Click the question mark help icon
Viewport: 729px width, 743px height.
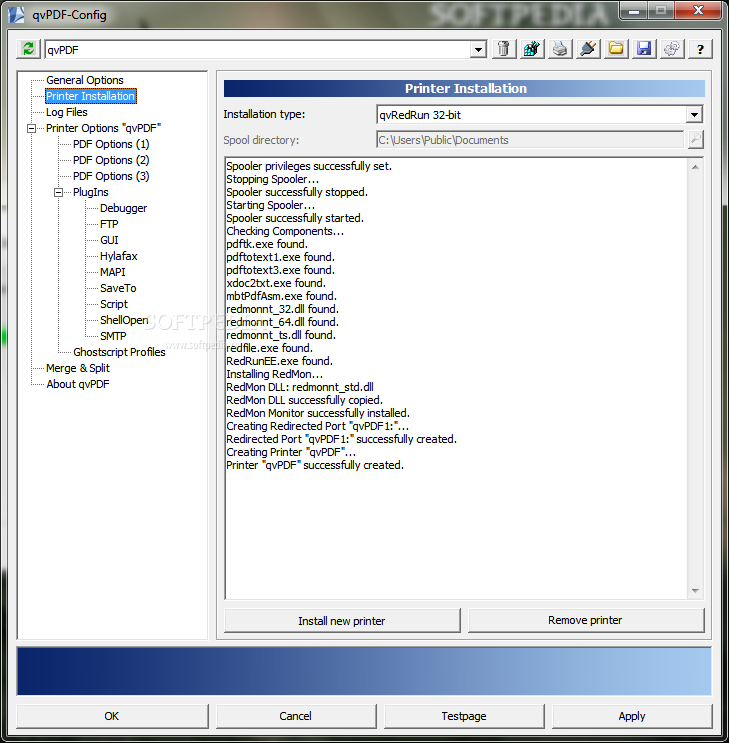[700, 49]
